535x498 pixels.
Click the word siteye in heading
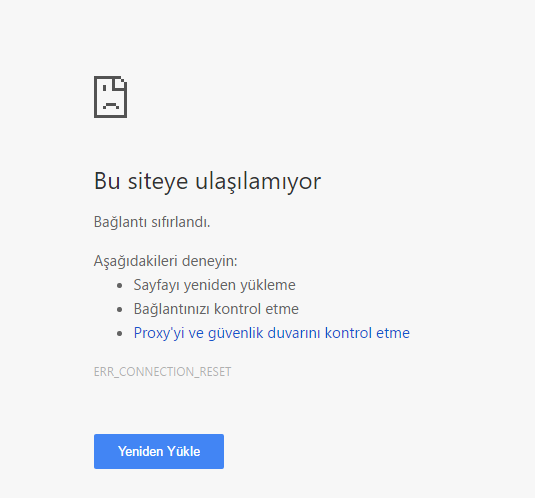pos(158,181)
